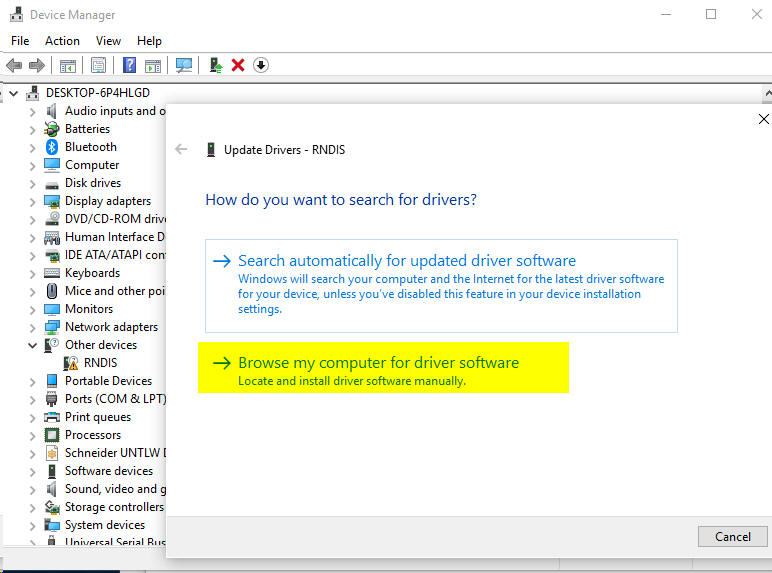Open the Help menu

point(149,41)
